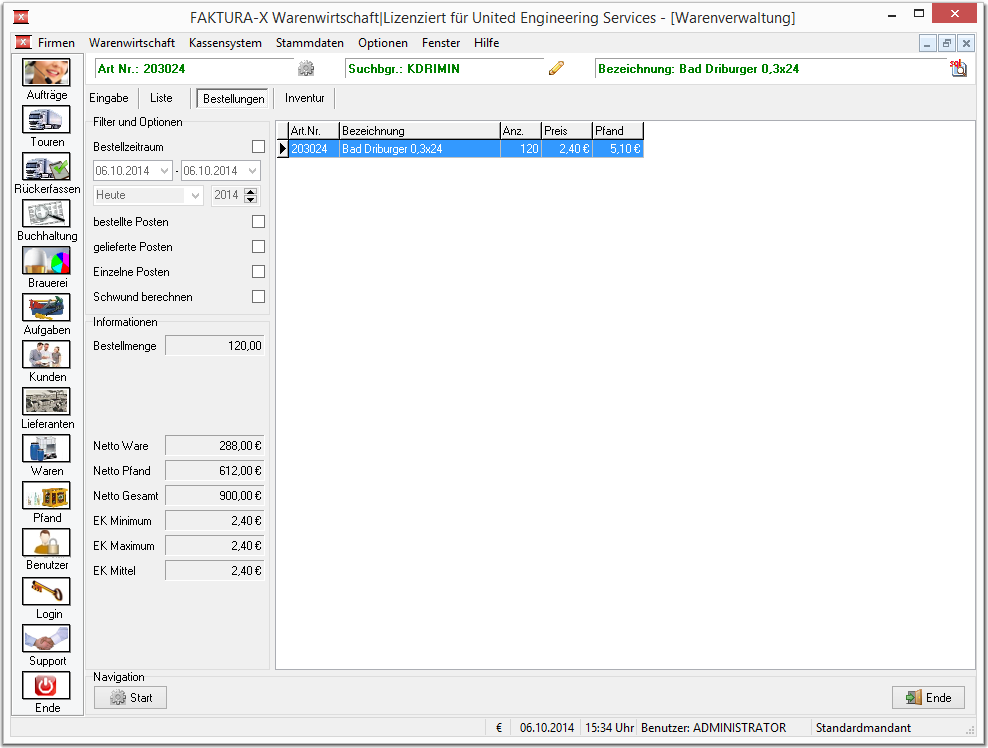Screen dimensions: 988x748
Task: Open the Pfand icon
Action: pyautogui.click(x=46, y=495)
